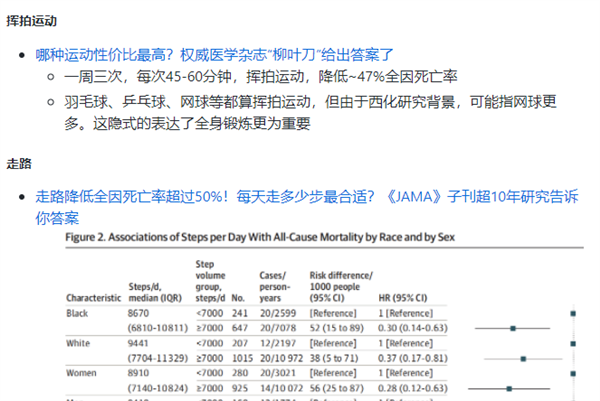Open link about 哪种运动性价比最高 柳叶刀 article
The image size is (600, 401).
pos(214,55)
